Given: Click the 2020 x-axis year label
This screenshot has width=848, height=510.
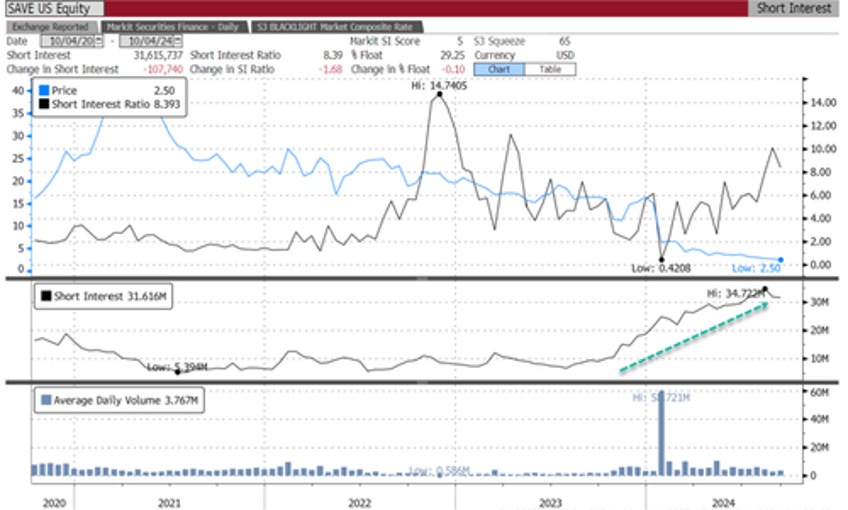Looking at the screenshot, I should click(x=54, y=503).
